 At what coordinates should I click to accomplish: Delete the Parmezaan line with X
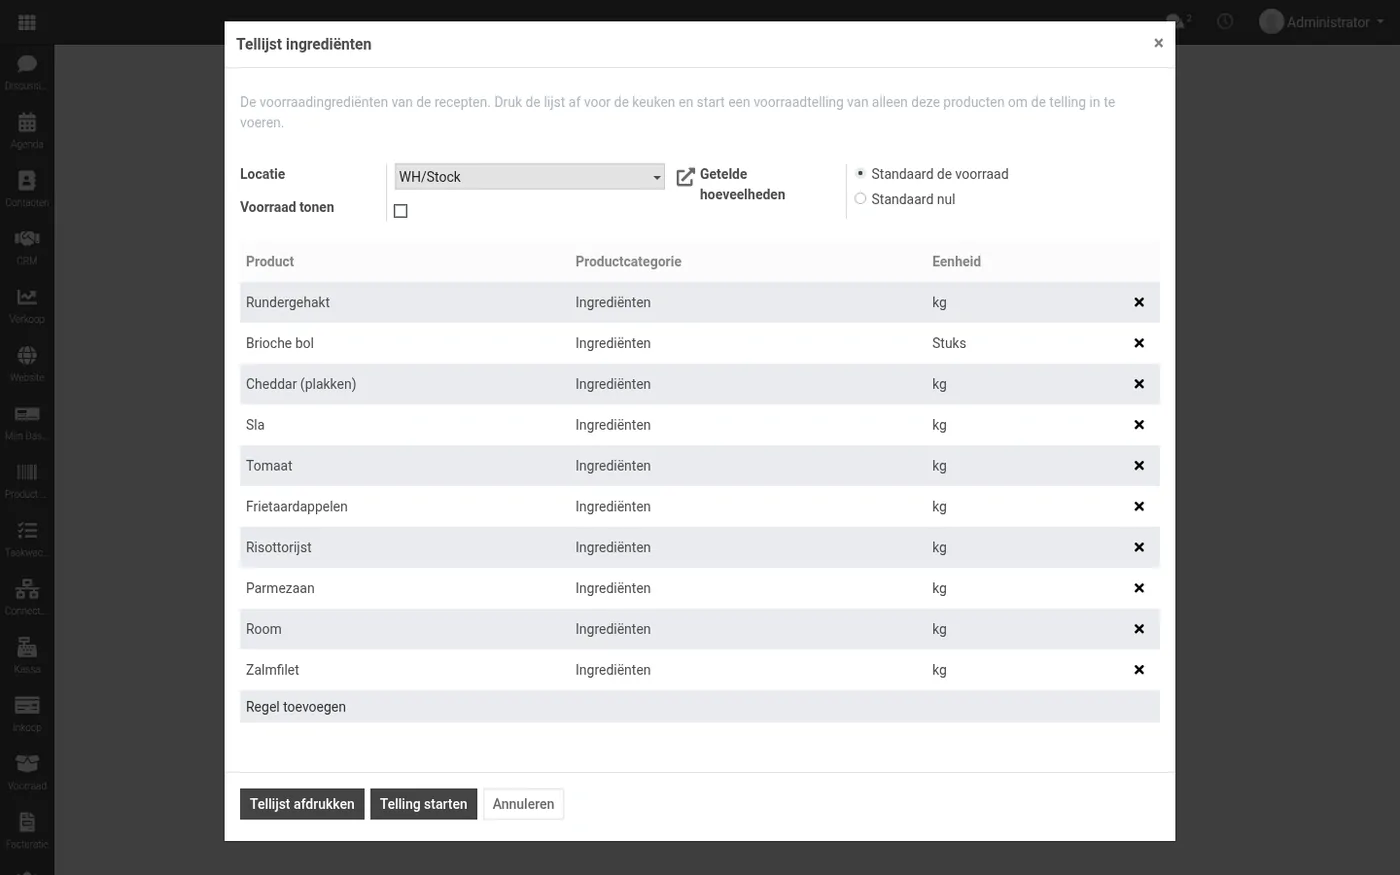1138,588
